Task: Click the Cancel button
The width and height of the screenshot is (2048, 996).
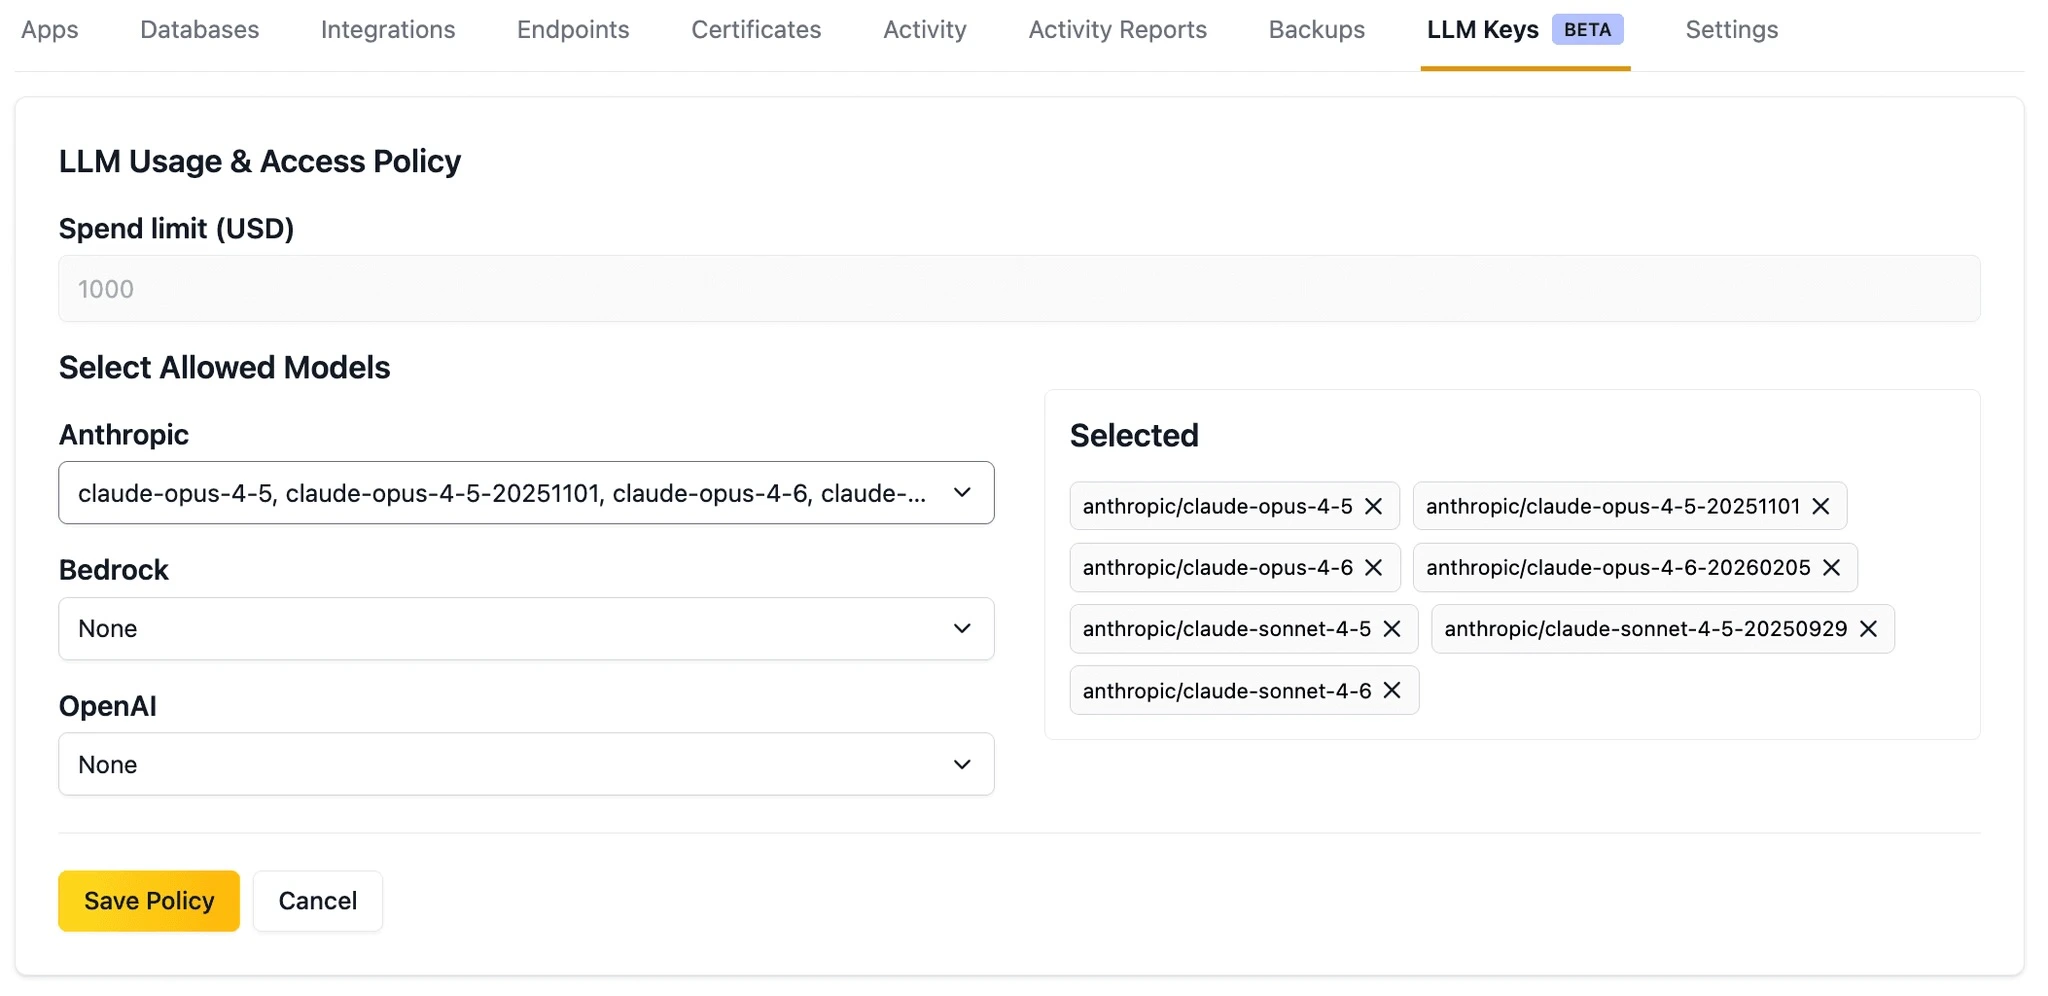Action: click(318, 901)
